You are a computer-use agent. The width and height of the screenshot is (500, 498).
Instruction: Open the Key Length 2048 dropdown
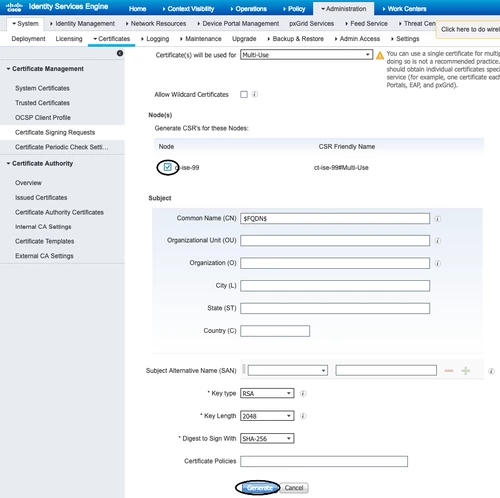[267, 416]
